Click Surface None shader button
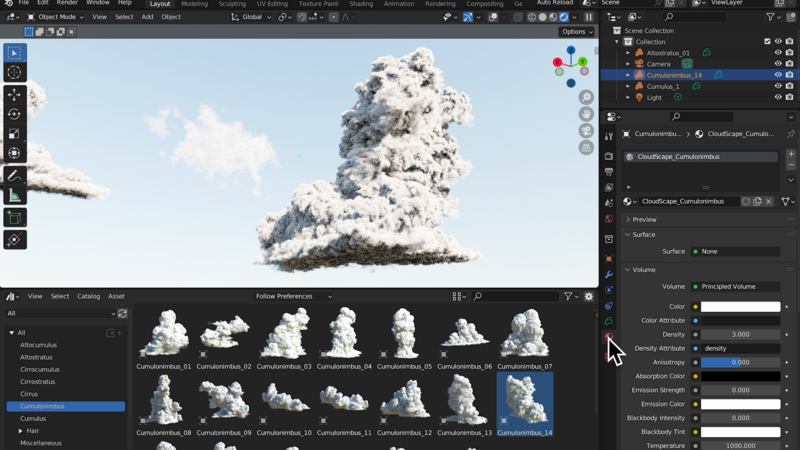Viewport: 800px width, 450px height. point(735,252)
